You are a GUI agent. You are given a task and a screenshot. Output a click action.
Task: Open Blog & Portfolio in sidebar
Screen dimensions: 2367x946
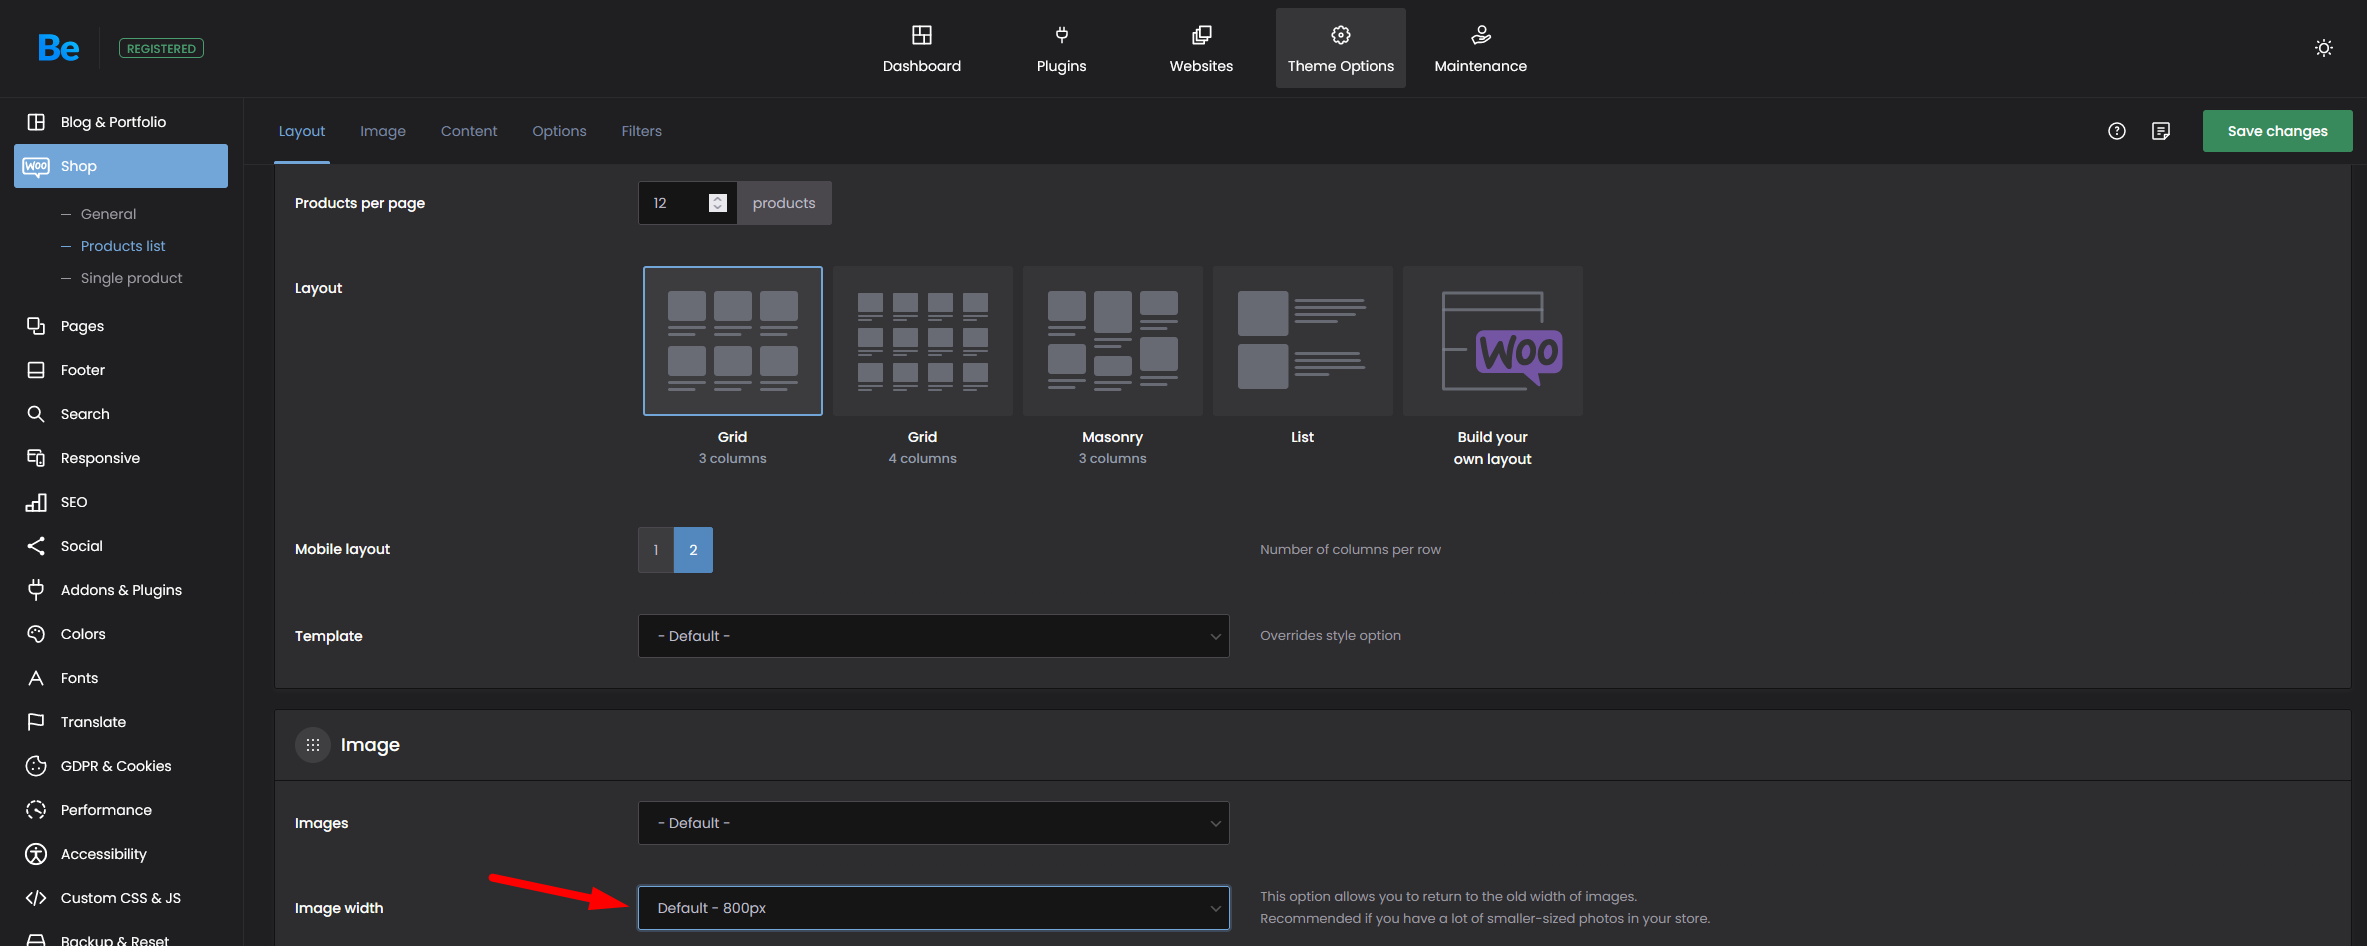pos(121,122)
